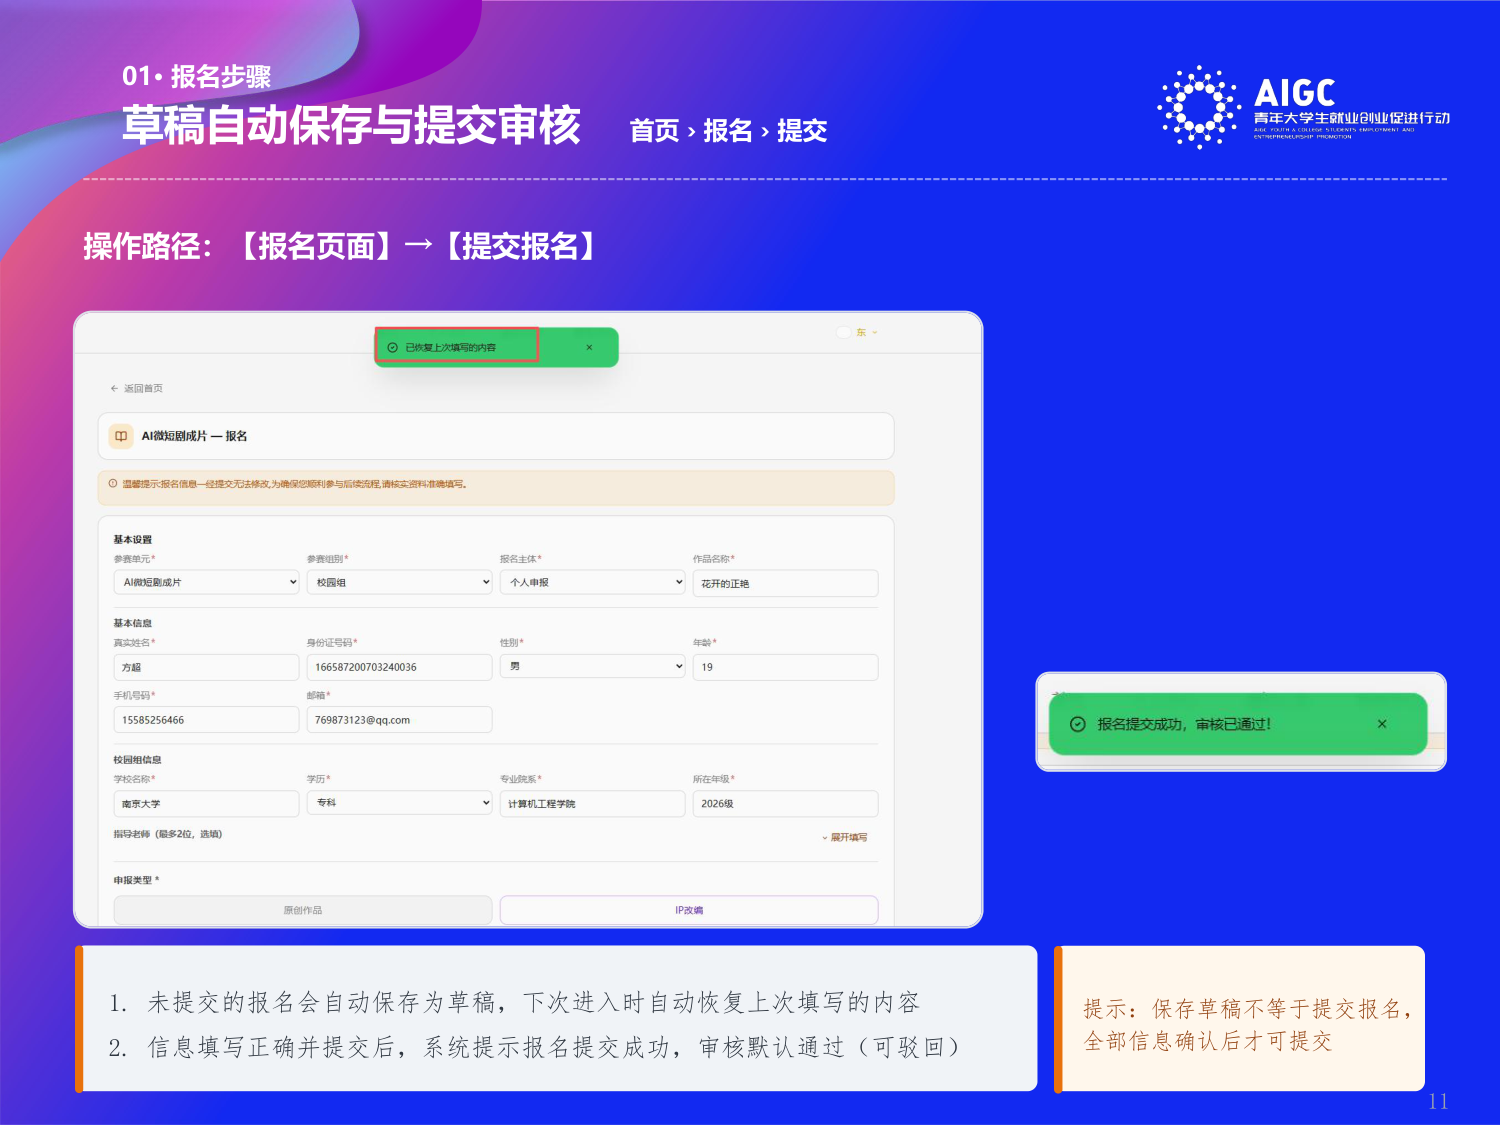Toggle the switch next to user 东
The image size is (1500, 1125).
point(843,332)
